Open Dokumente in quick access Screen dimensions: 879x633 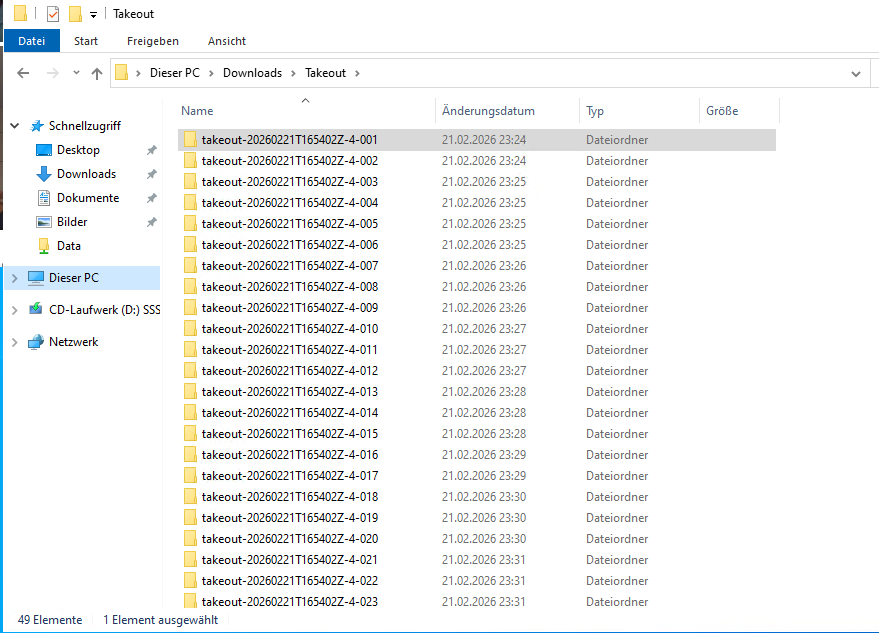pyautogui.click(x=88, y=198)
